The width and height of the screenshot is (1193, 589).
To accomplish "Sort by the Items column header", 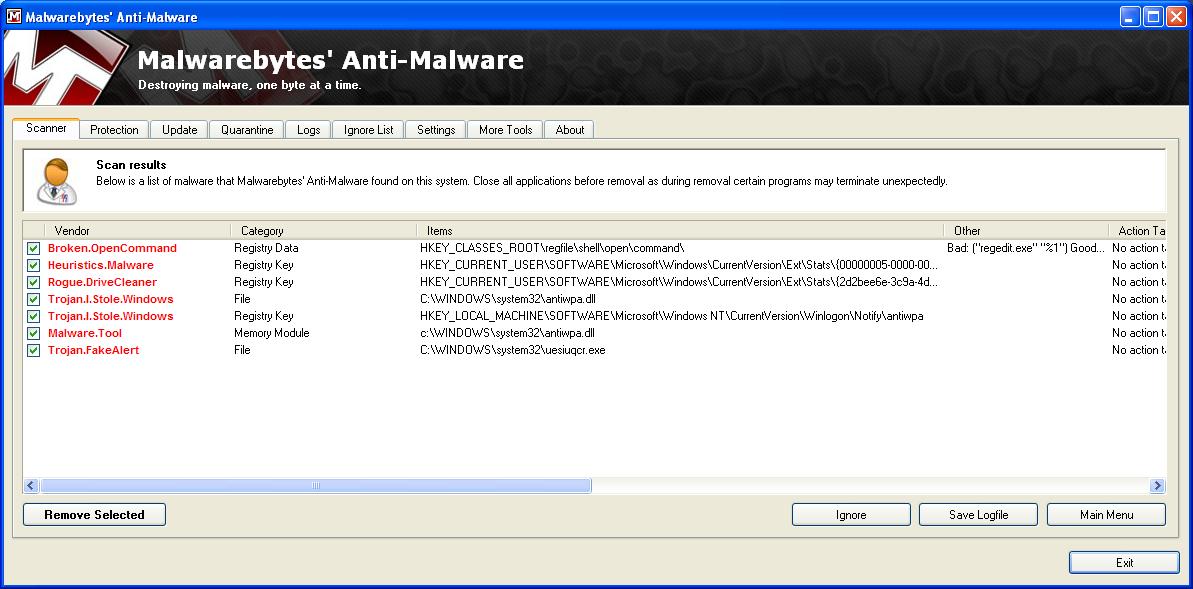I will pyautogui.click(x=680, y=231).
